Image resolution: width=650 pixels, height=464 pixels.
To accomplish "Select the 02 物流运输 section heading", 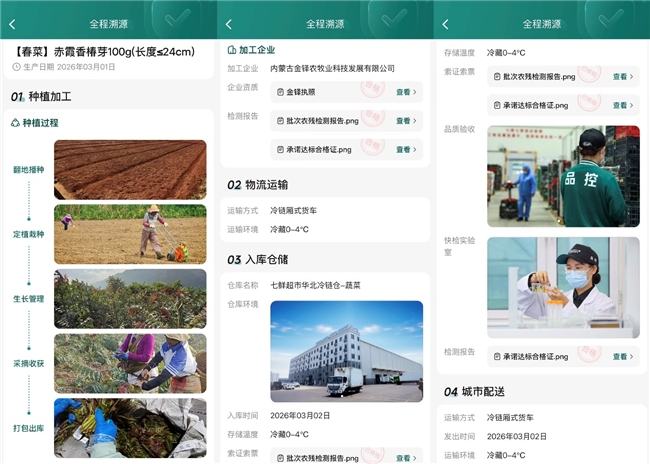I will 257,185.
